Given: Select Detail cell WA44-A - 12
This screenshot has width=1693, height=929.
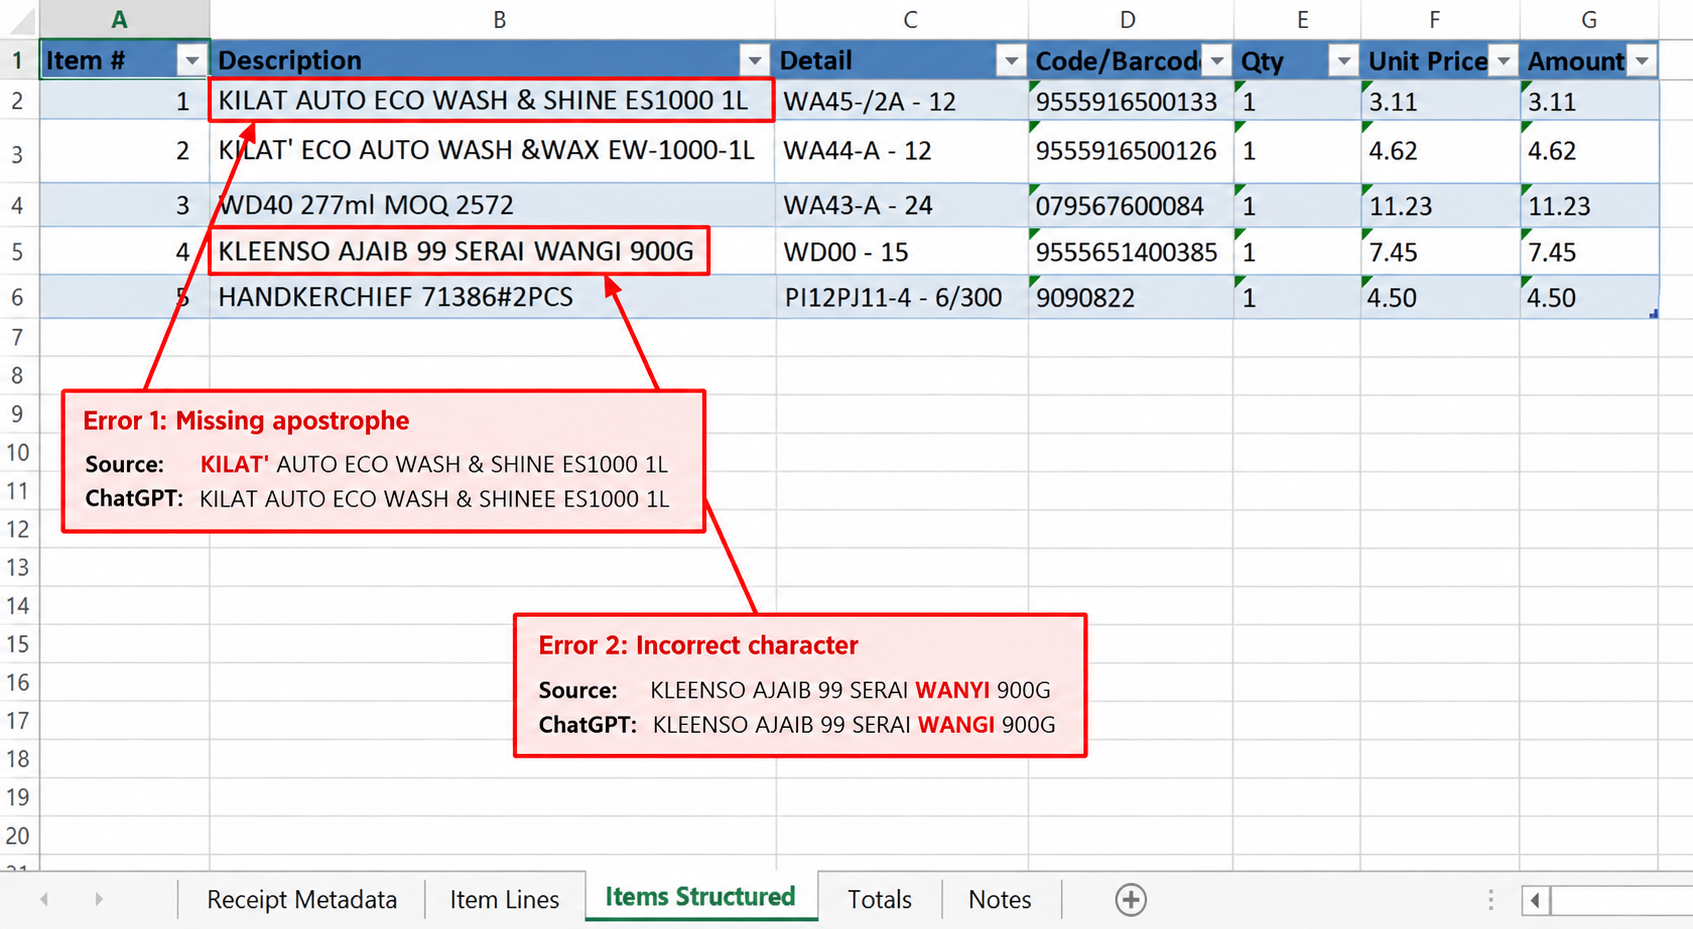Looking at the screenshot, I should [x=902, y=152].
